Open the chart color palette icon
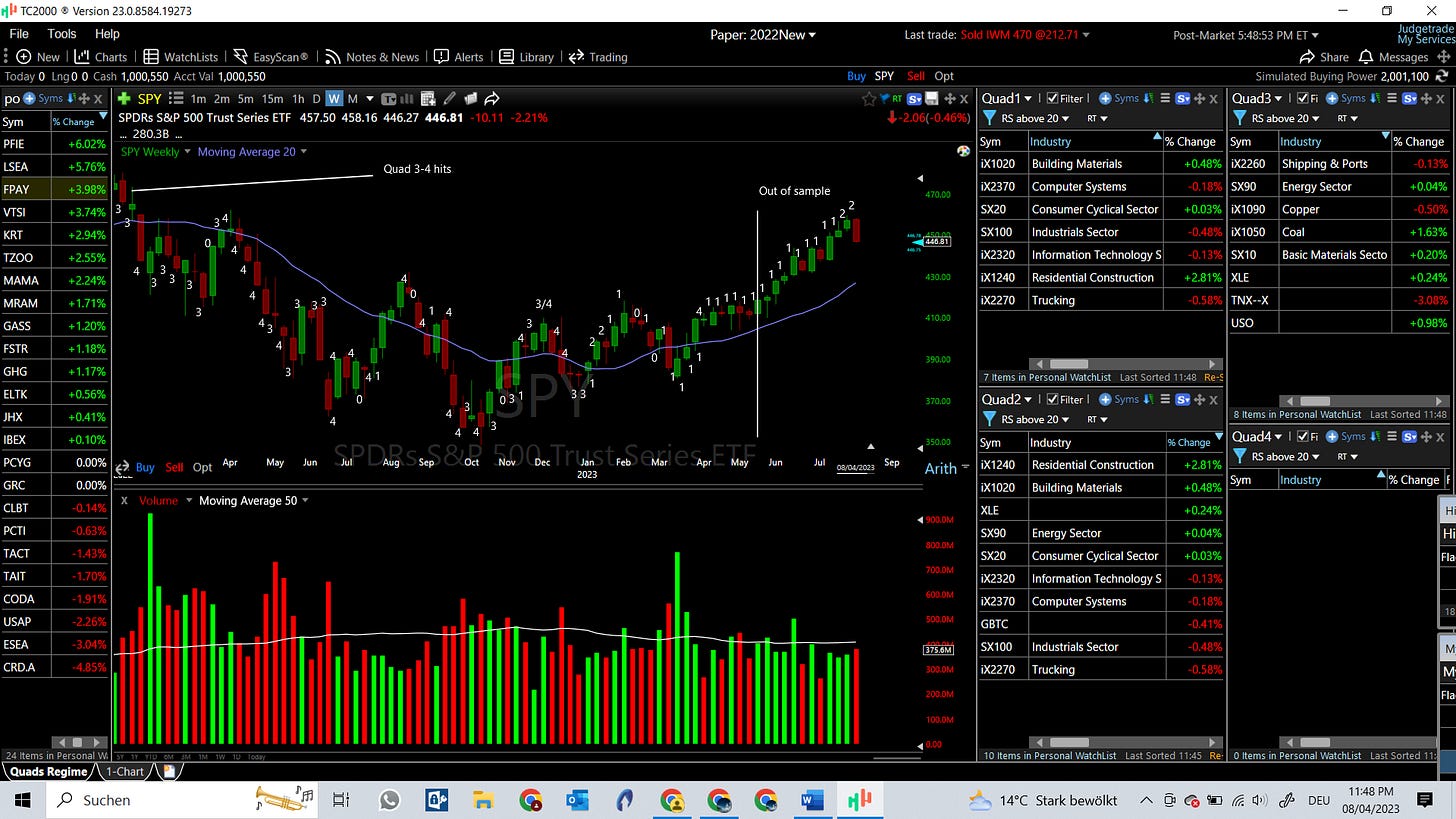Viewport: 1456px width, 819px height. click(x=963, y=151)
